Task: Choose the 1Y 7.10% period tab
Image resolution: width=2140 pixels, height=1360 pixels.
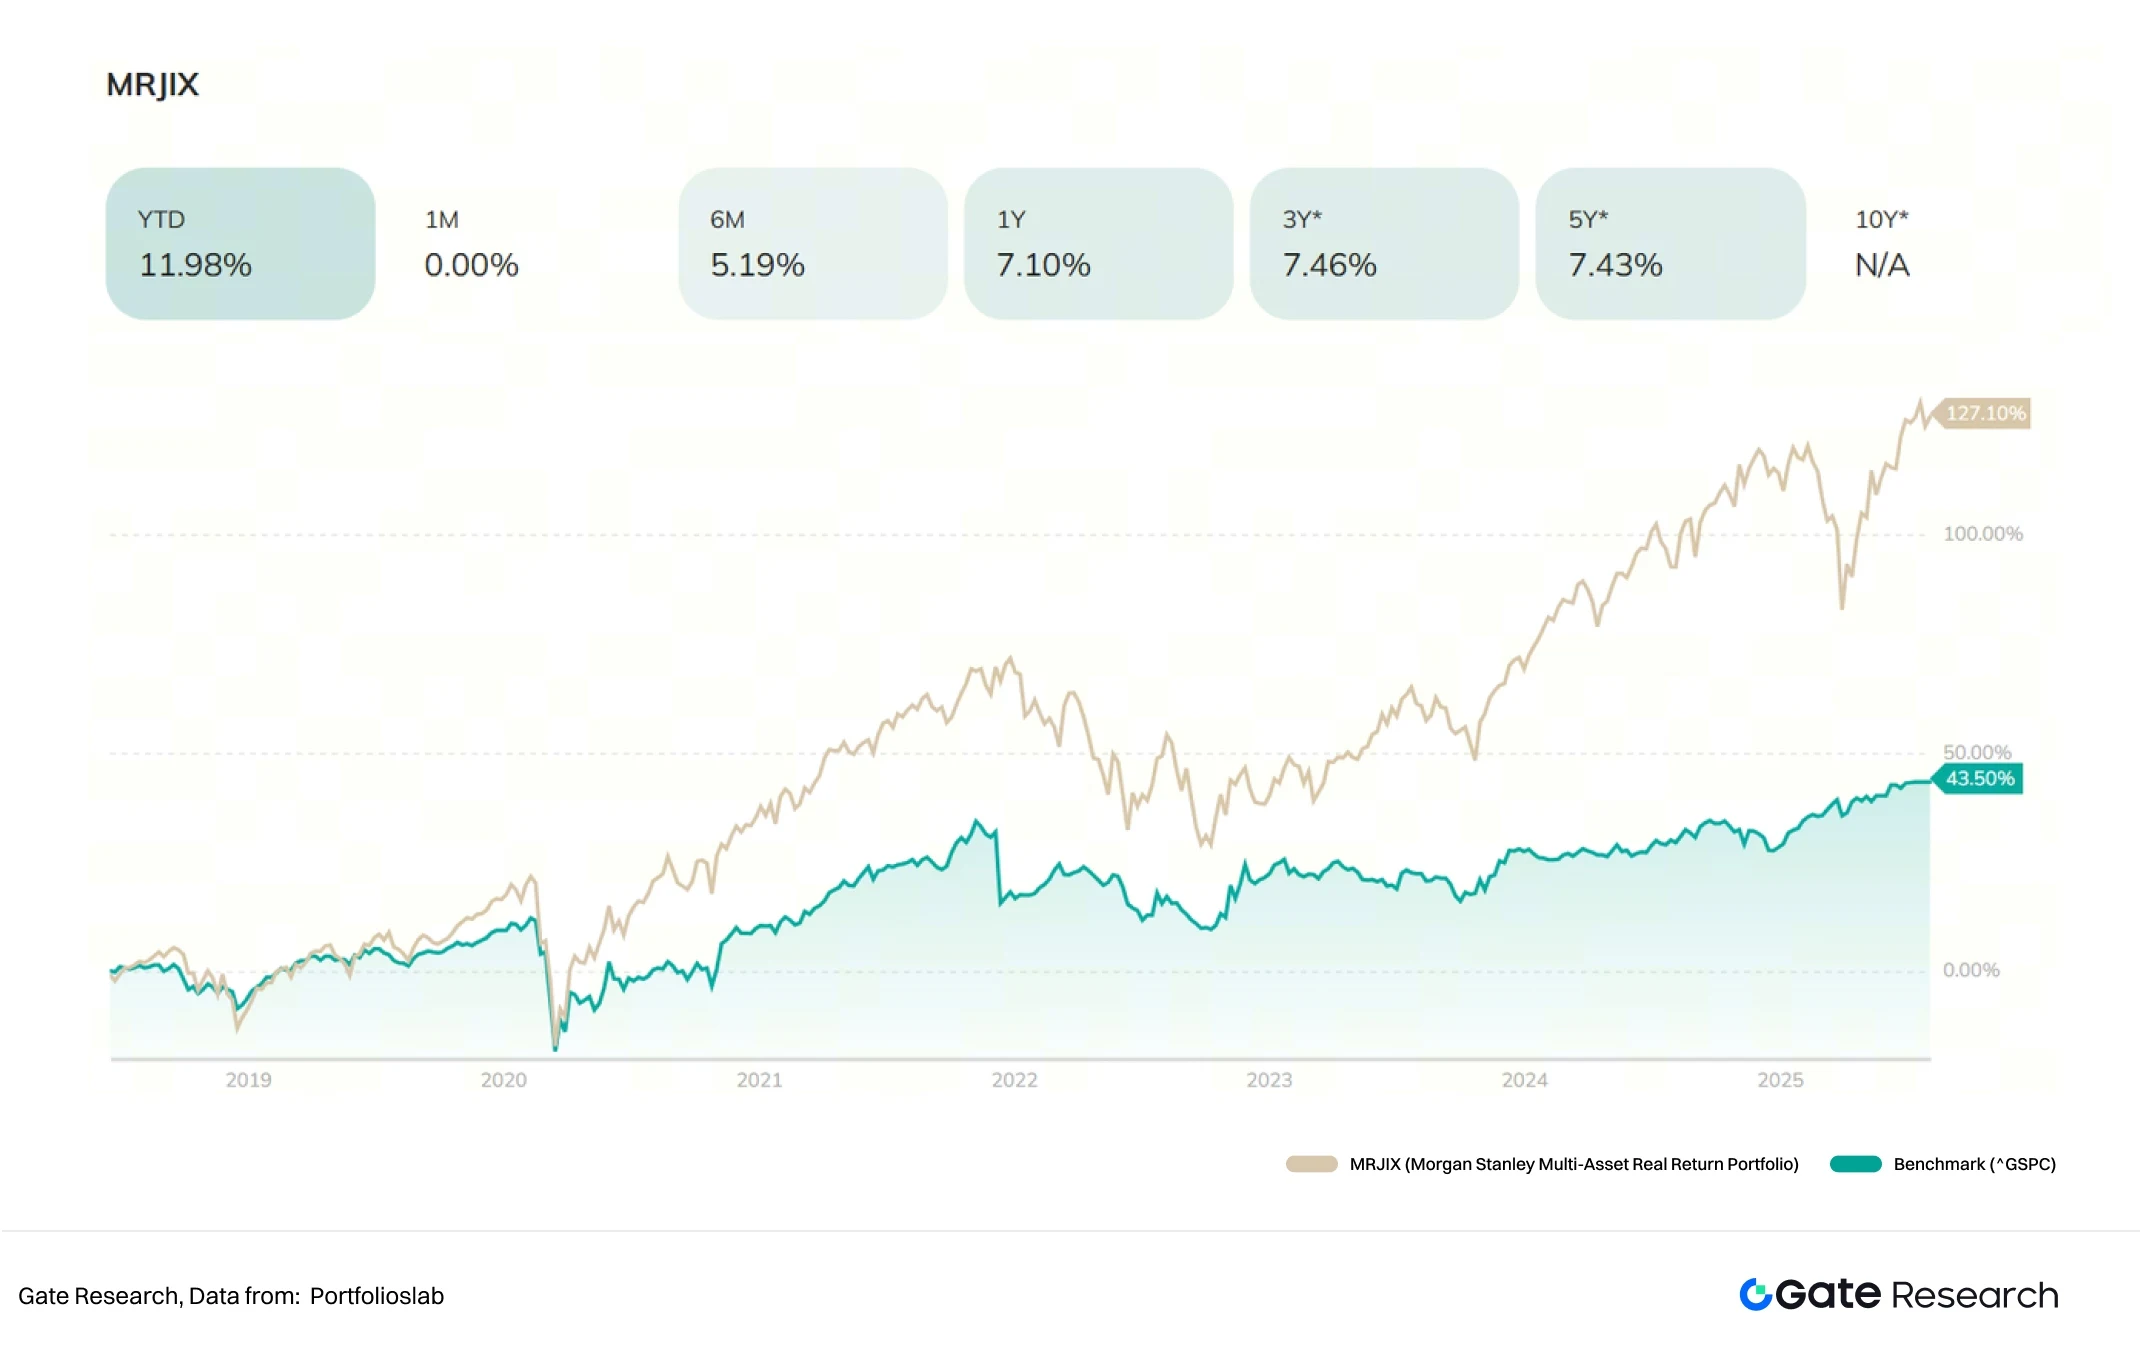Action: [1098, 244]
